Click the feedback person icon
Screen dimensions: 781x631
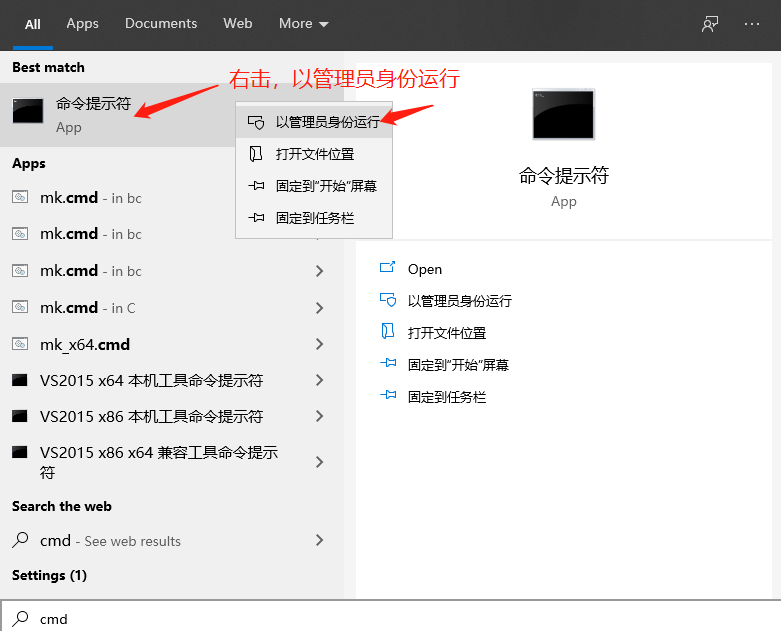point(710,24)
